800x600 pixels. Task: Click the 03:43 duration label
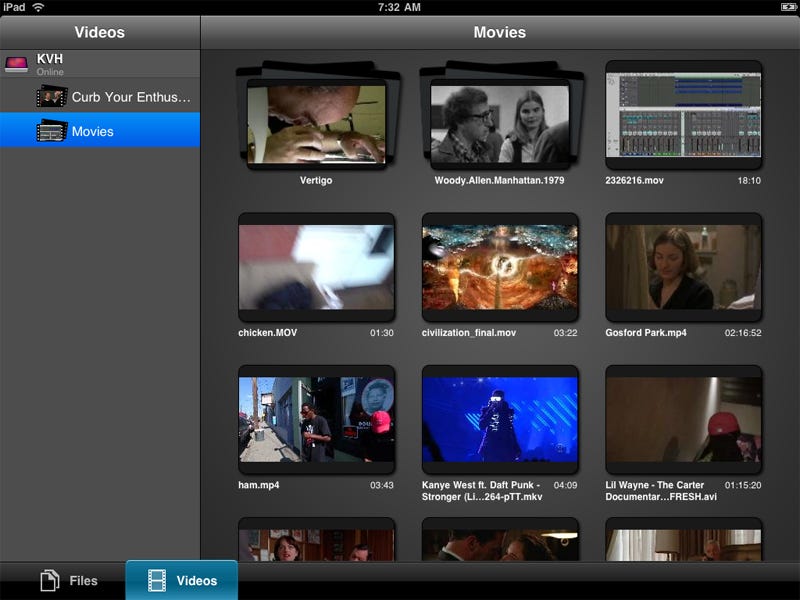(x=382, y=485)
